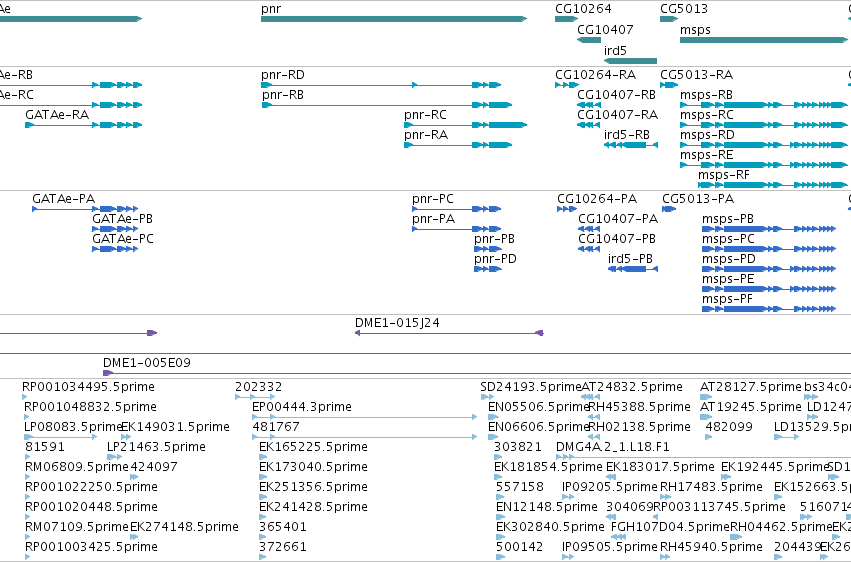Select EST EK173040.5prime
The height and width of the screenshot is (562, 851).
[x=263, y=477]
